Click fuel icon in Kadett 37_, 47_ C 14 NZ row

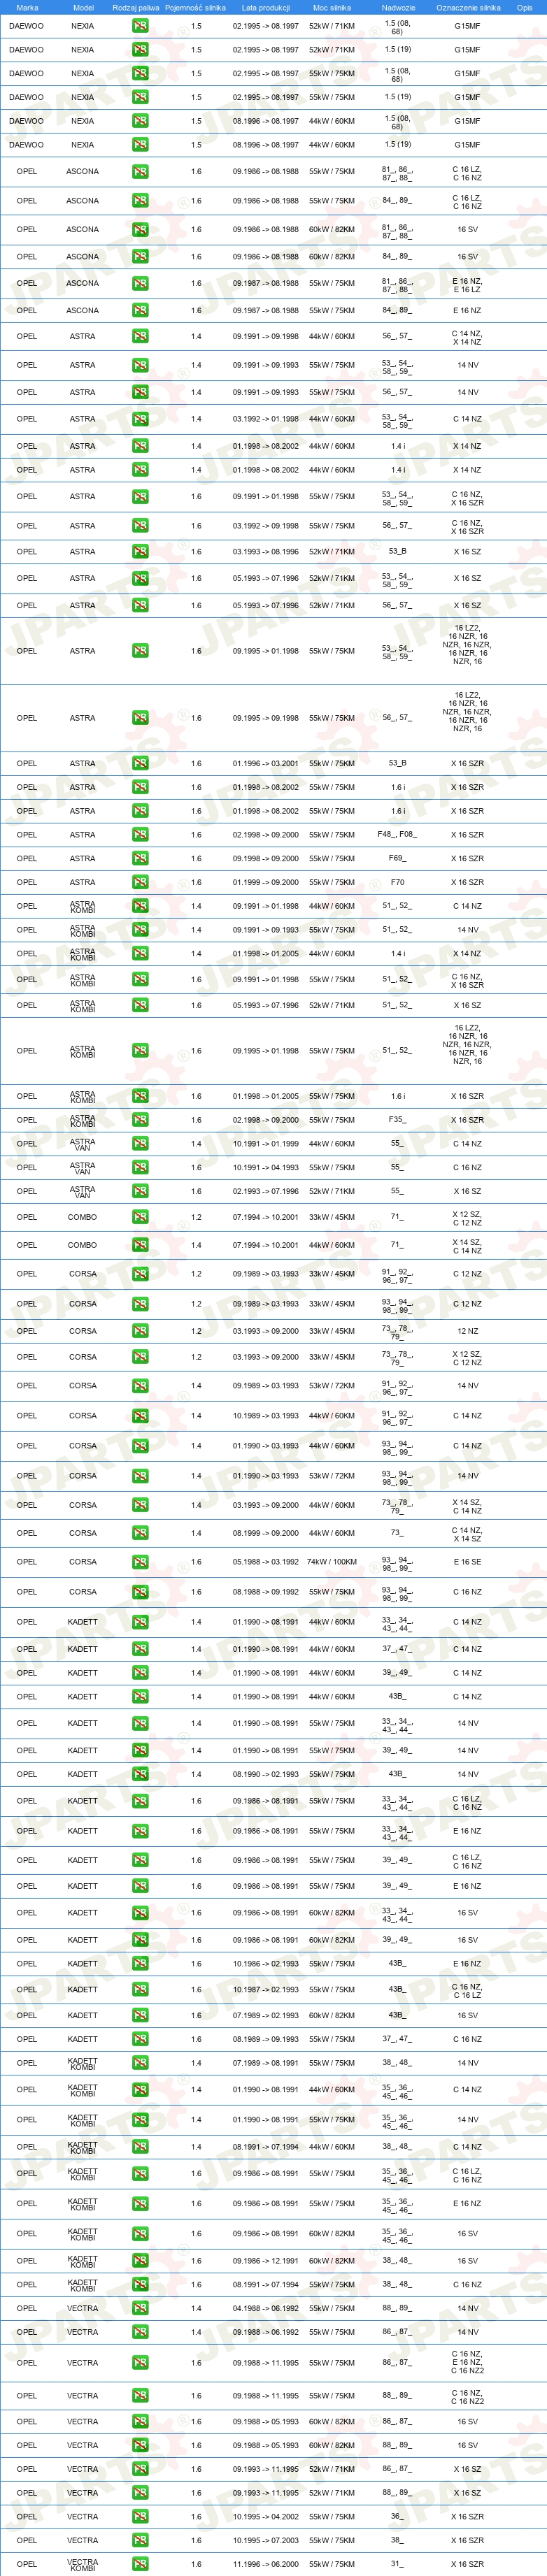pos(140,1649)
